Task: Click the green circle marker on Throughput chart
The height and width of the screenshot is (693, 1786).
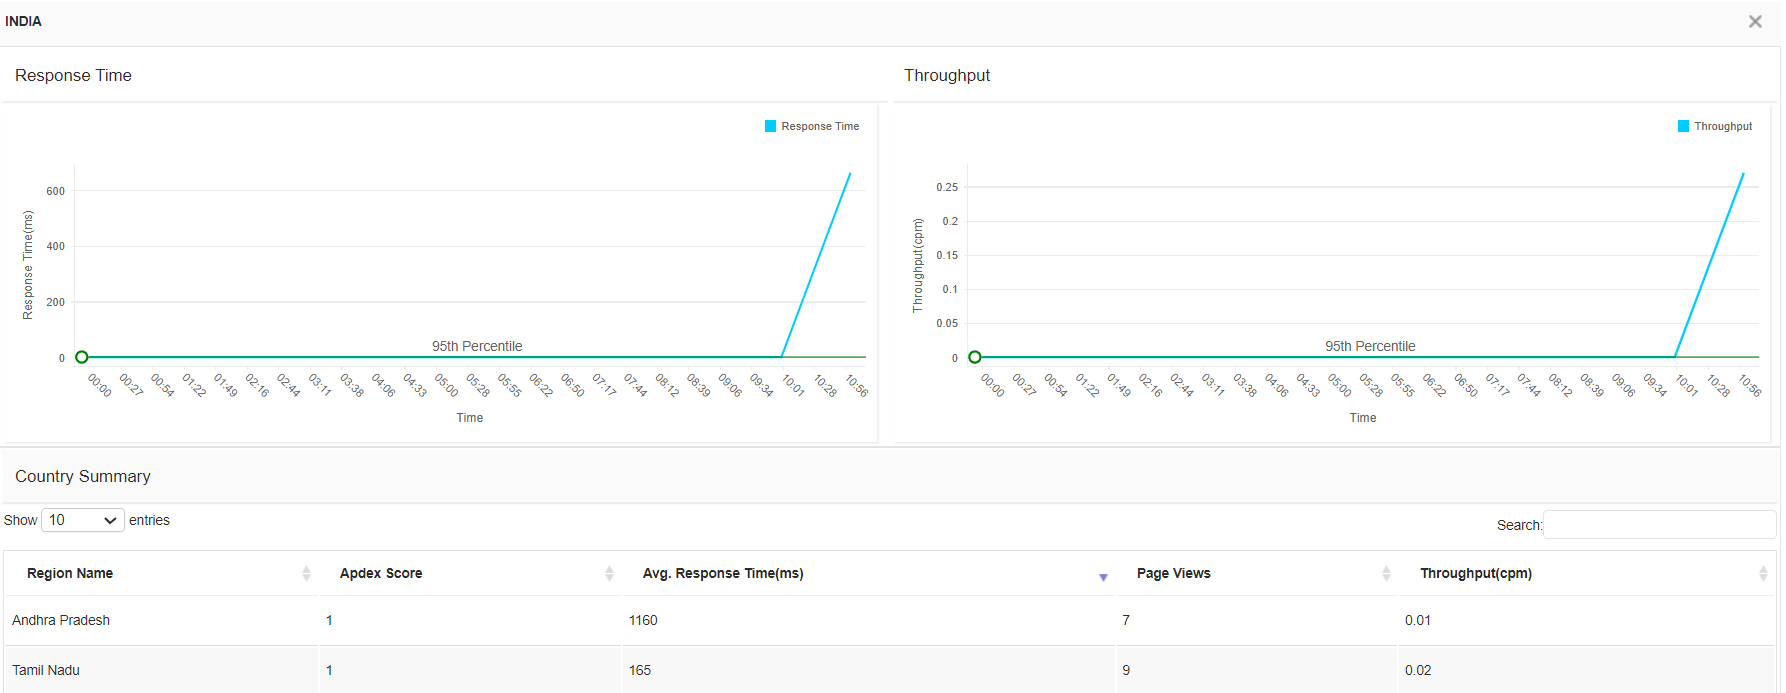Action: tap(975, 357)
